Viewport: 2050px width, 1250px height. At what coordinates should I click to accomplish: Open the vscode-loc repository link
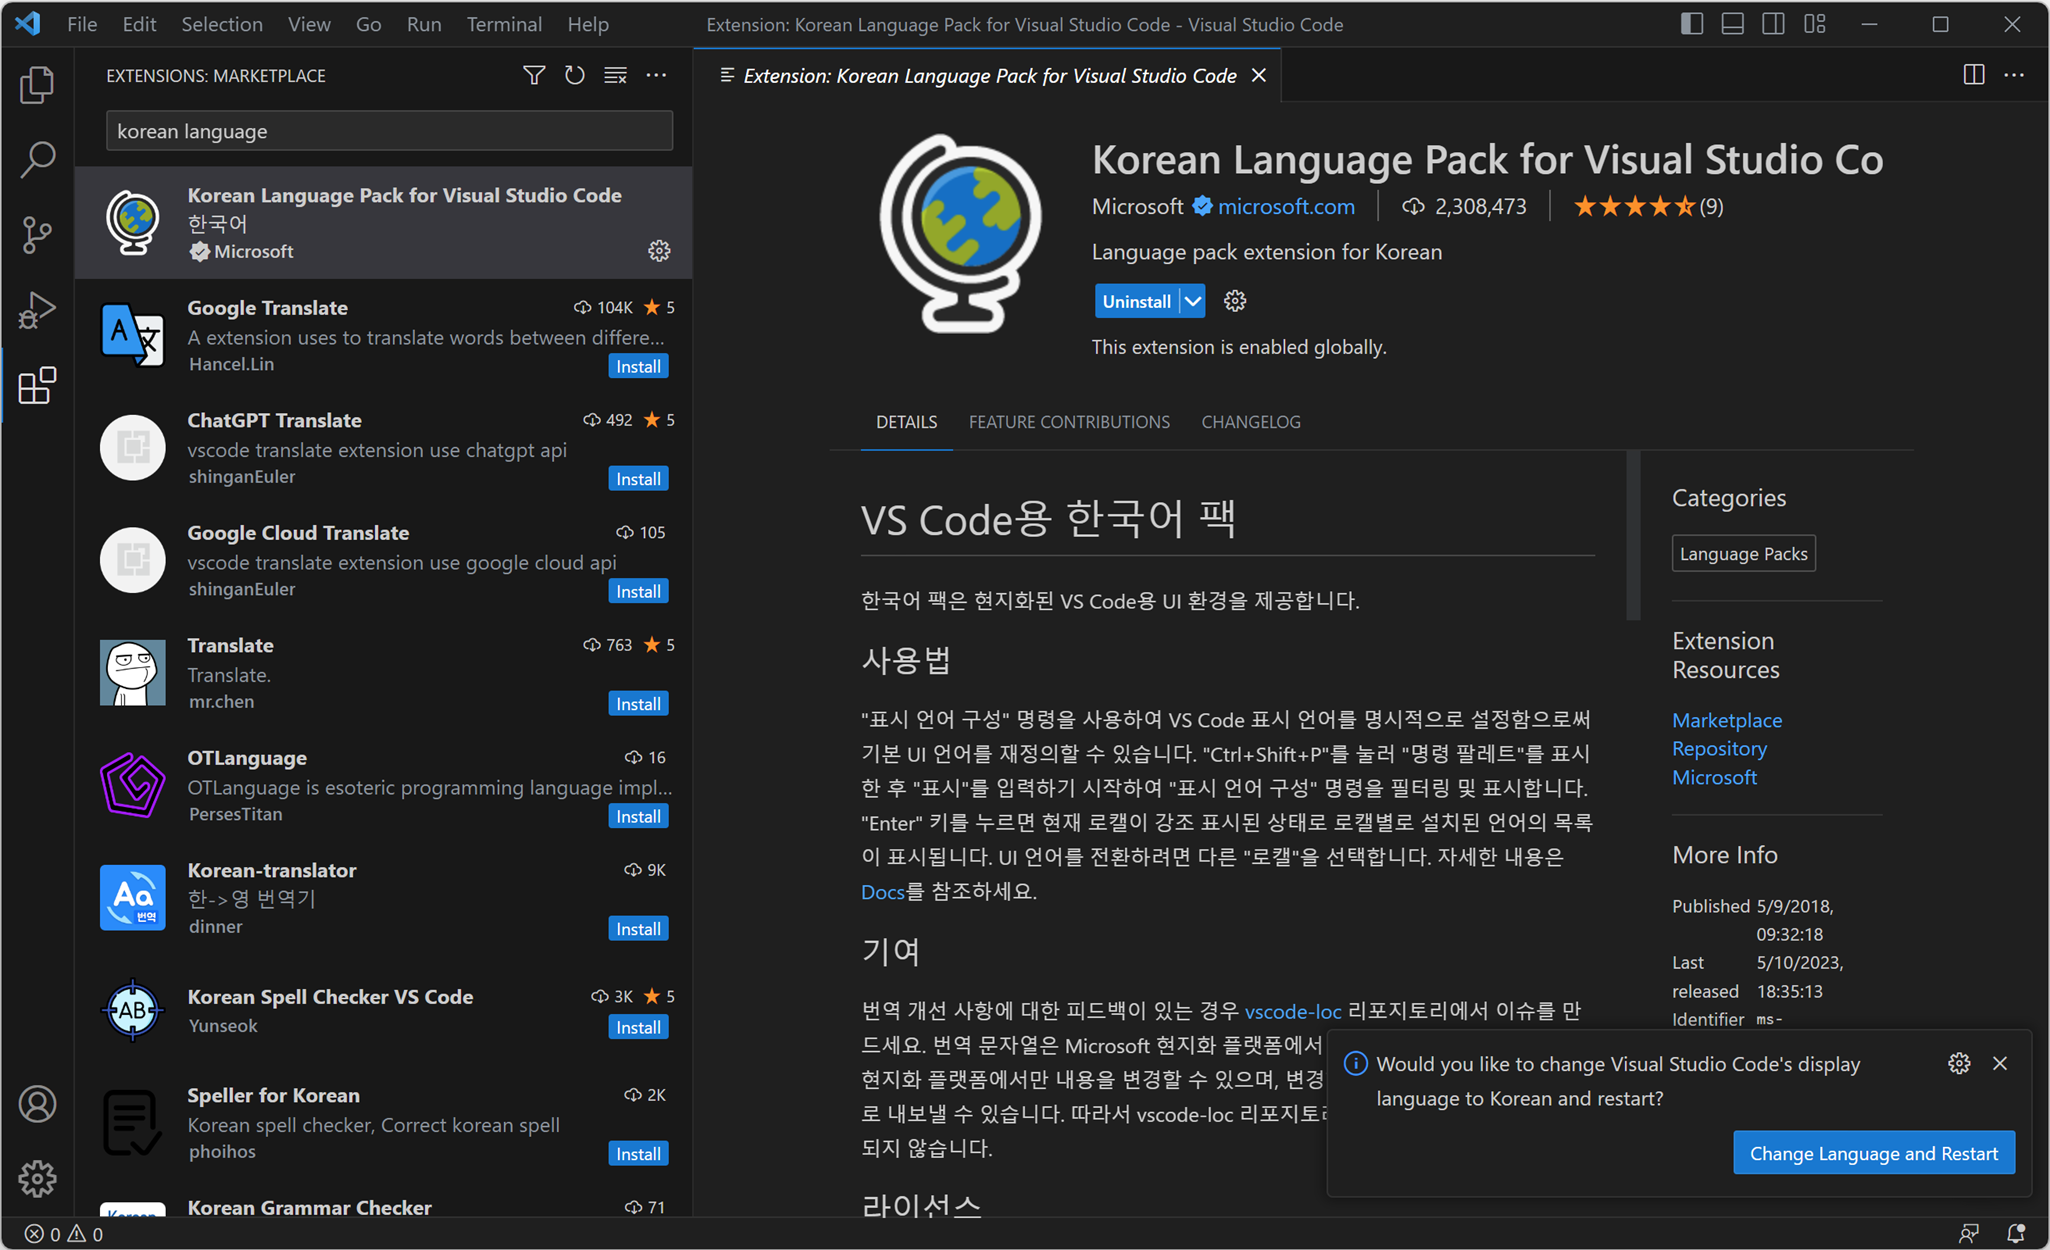[1292, 1011]
